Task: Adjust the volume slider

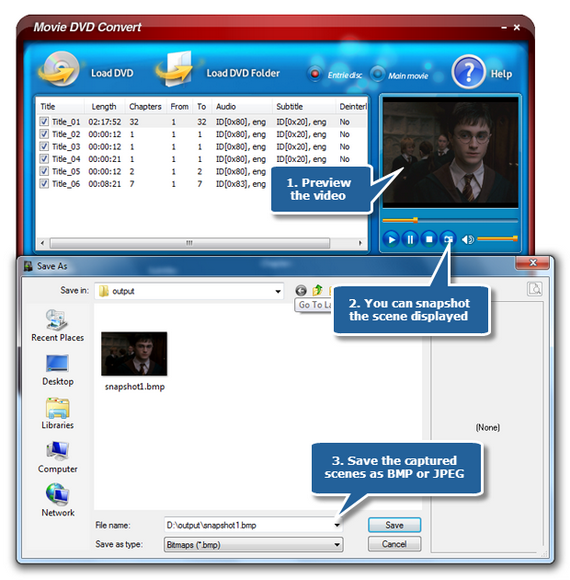Action: 497,239
